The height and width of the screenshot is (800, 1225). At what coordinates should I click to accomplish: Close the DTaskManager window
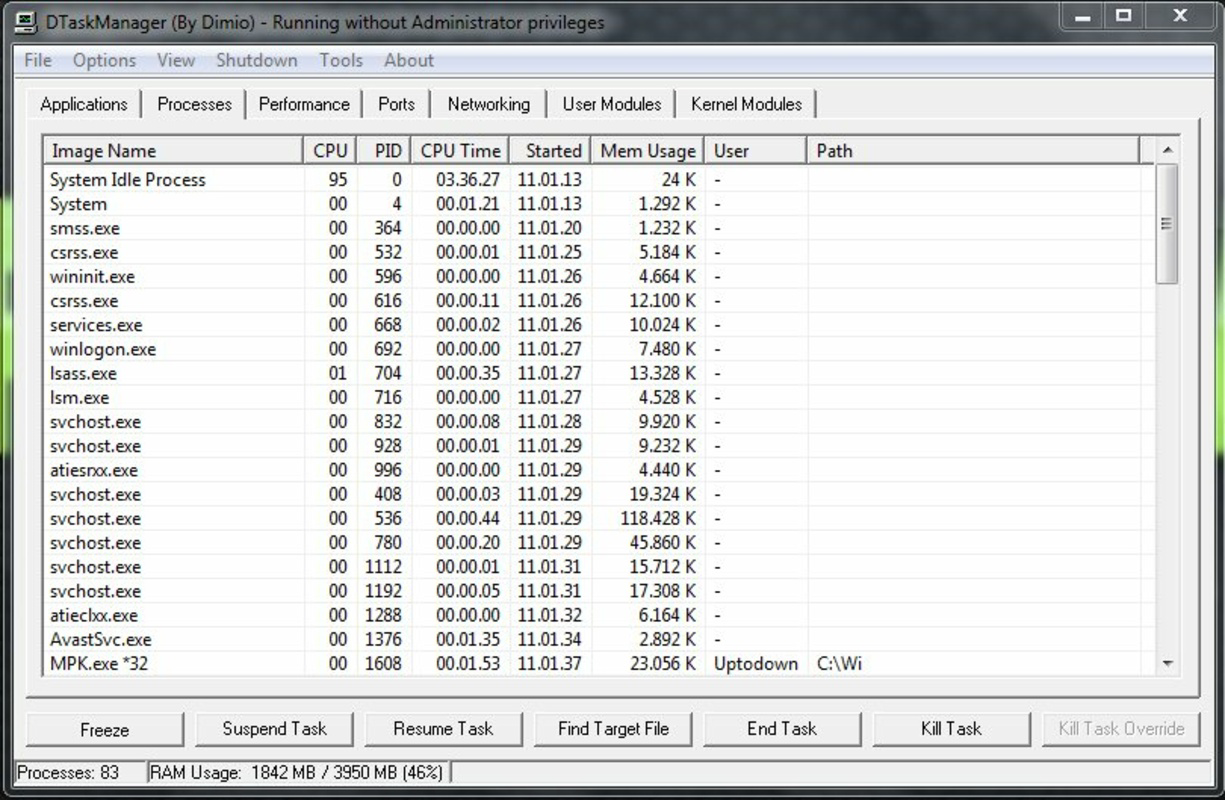[1180, 17]
